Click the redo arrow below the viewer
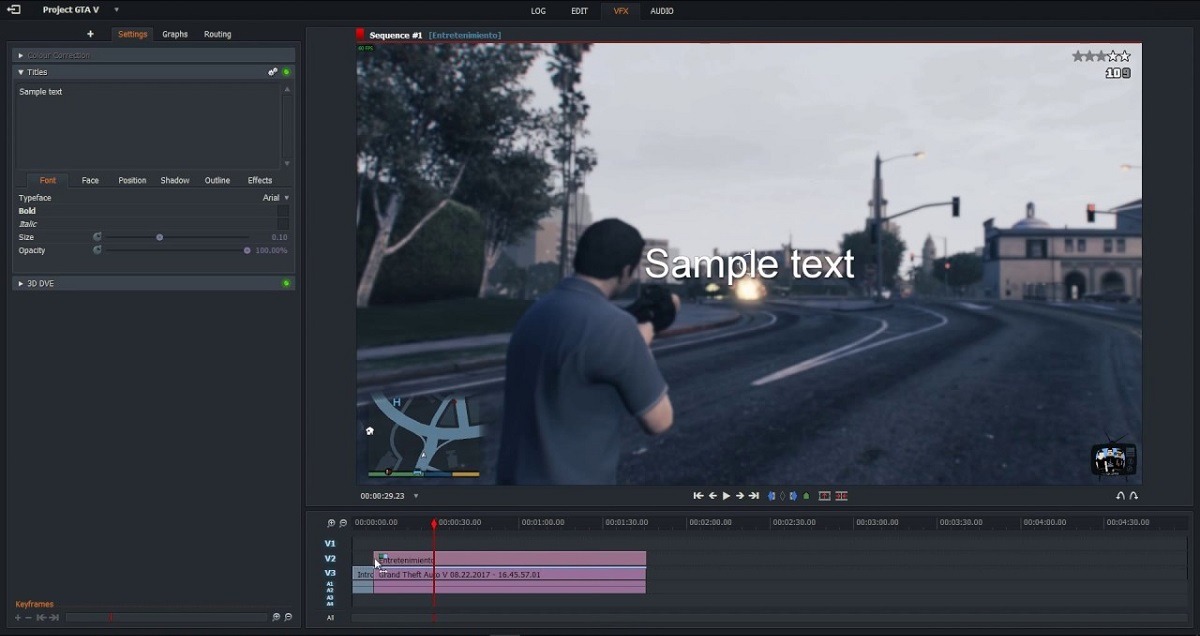 [x=1134, y=496]
